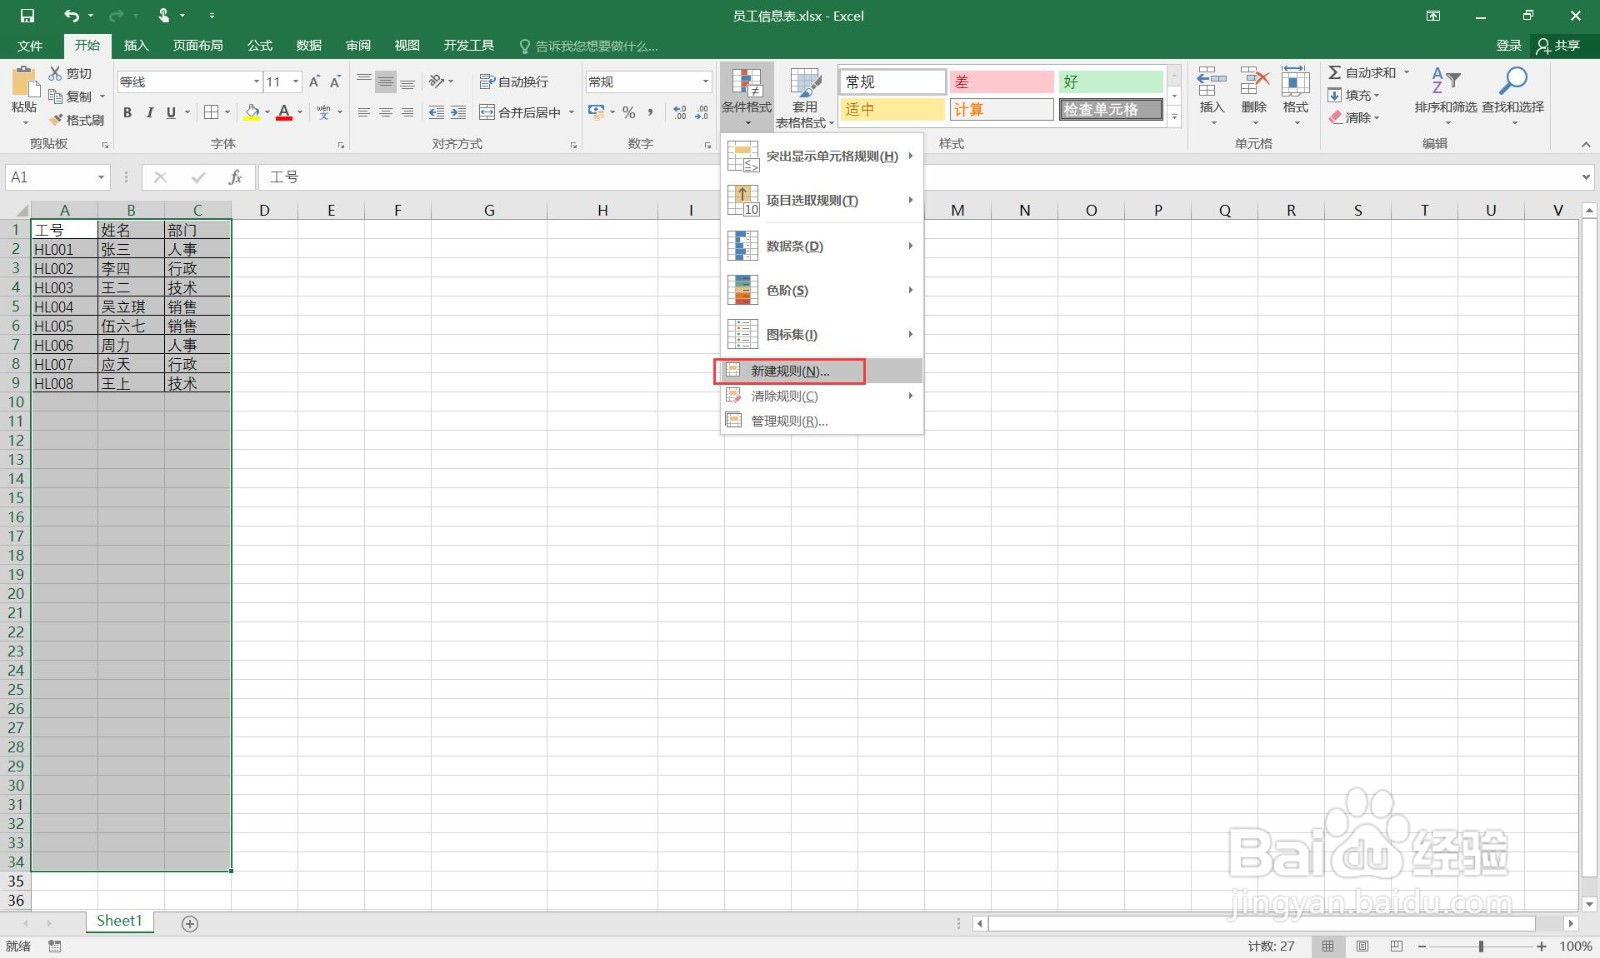Viewport: 1600px width, 958px height.
Task: Select Manage Rules (管理规则) menu item
Action: click(821, 421)
